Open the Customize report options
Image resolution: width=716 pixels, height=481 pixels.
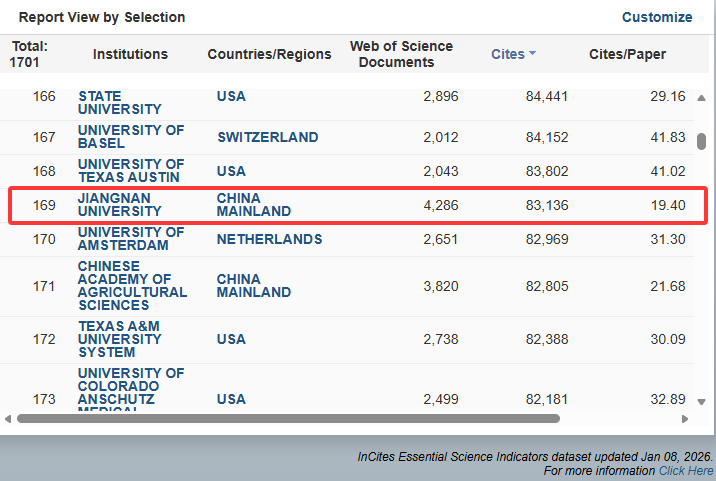pos(656,17)
